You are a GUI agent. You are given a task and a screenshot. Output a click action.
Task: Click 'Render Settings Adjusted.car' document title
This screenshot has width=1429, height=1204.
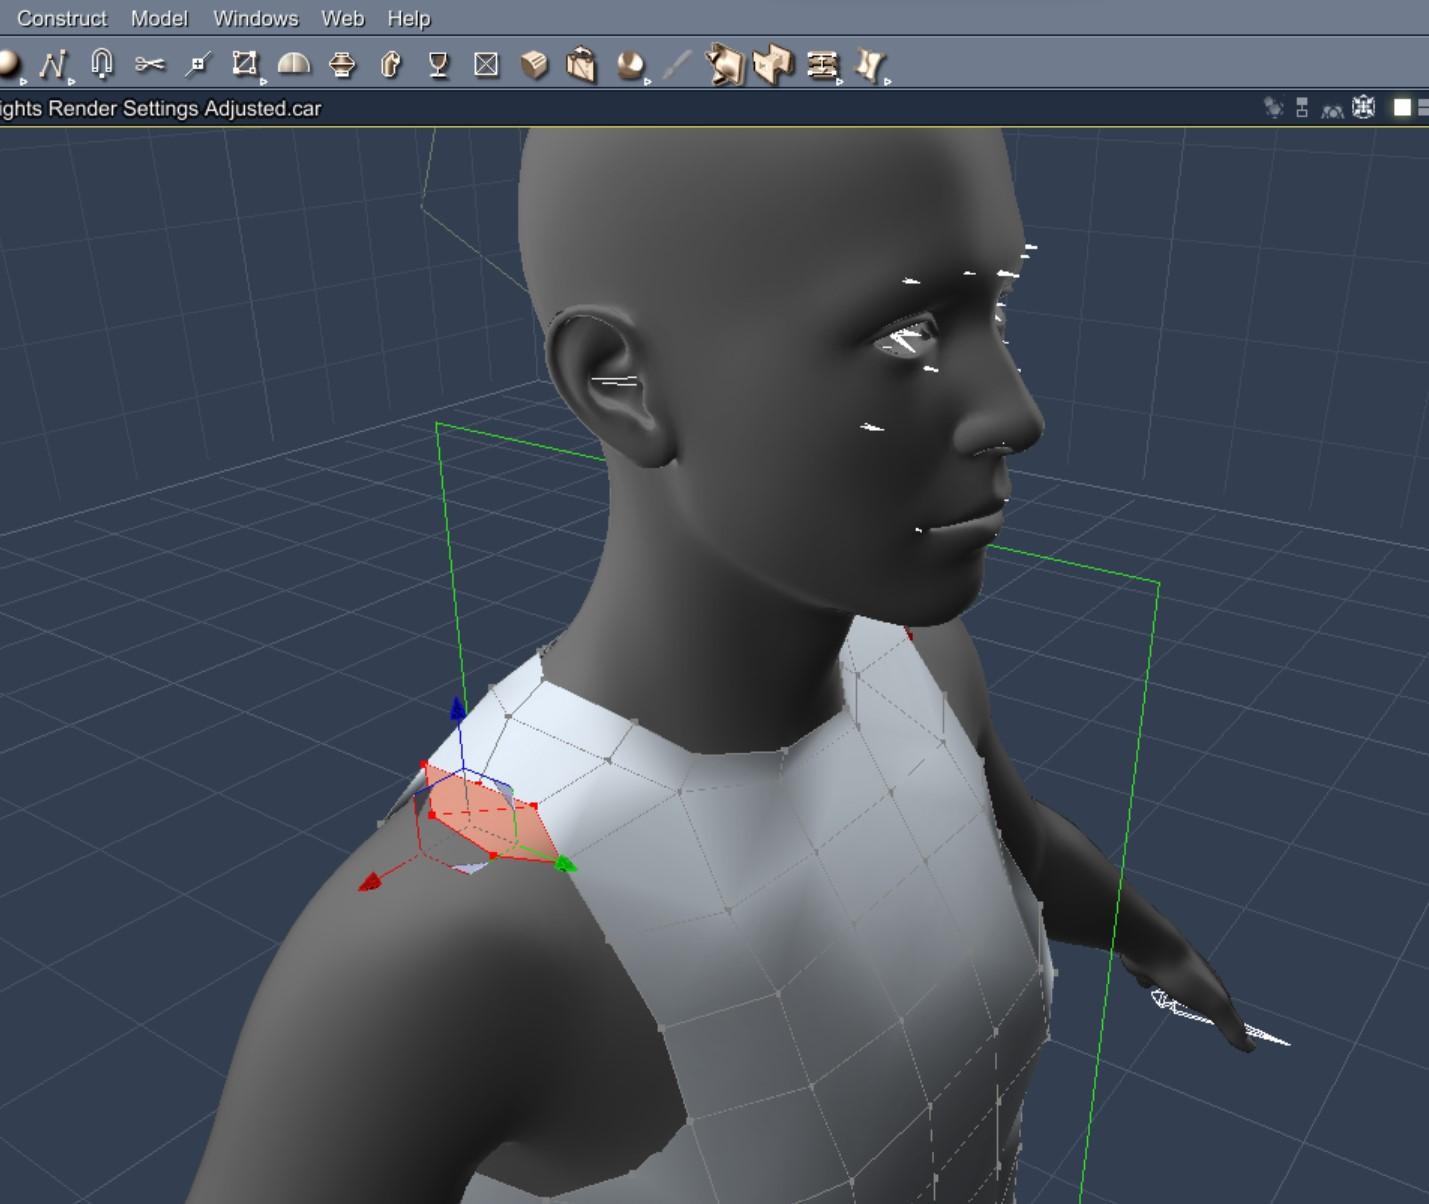(x=185, y=108)
